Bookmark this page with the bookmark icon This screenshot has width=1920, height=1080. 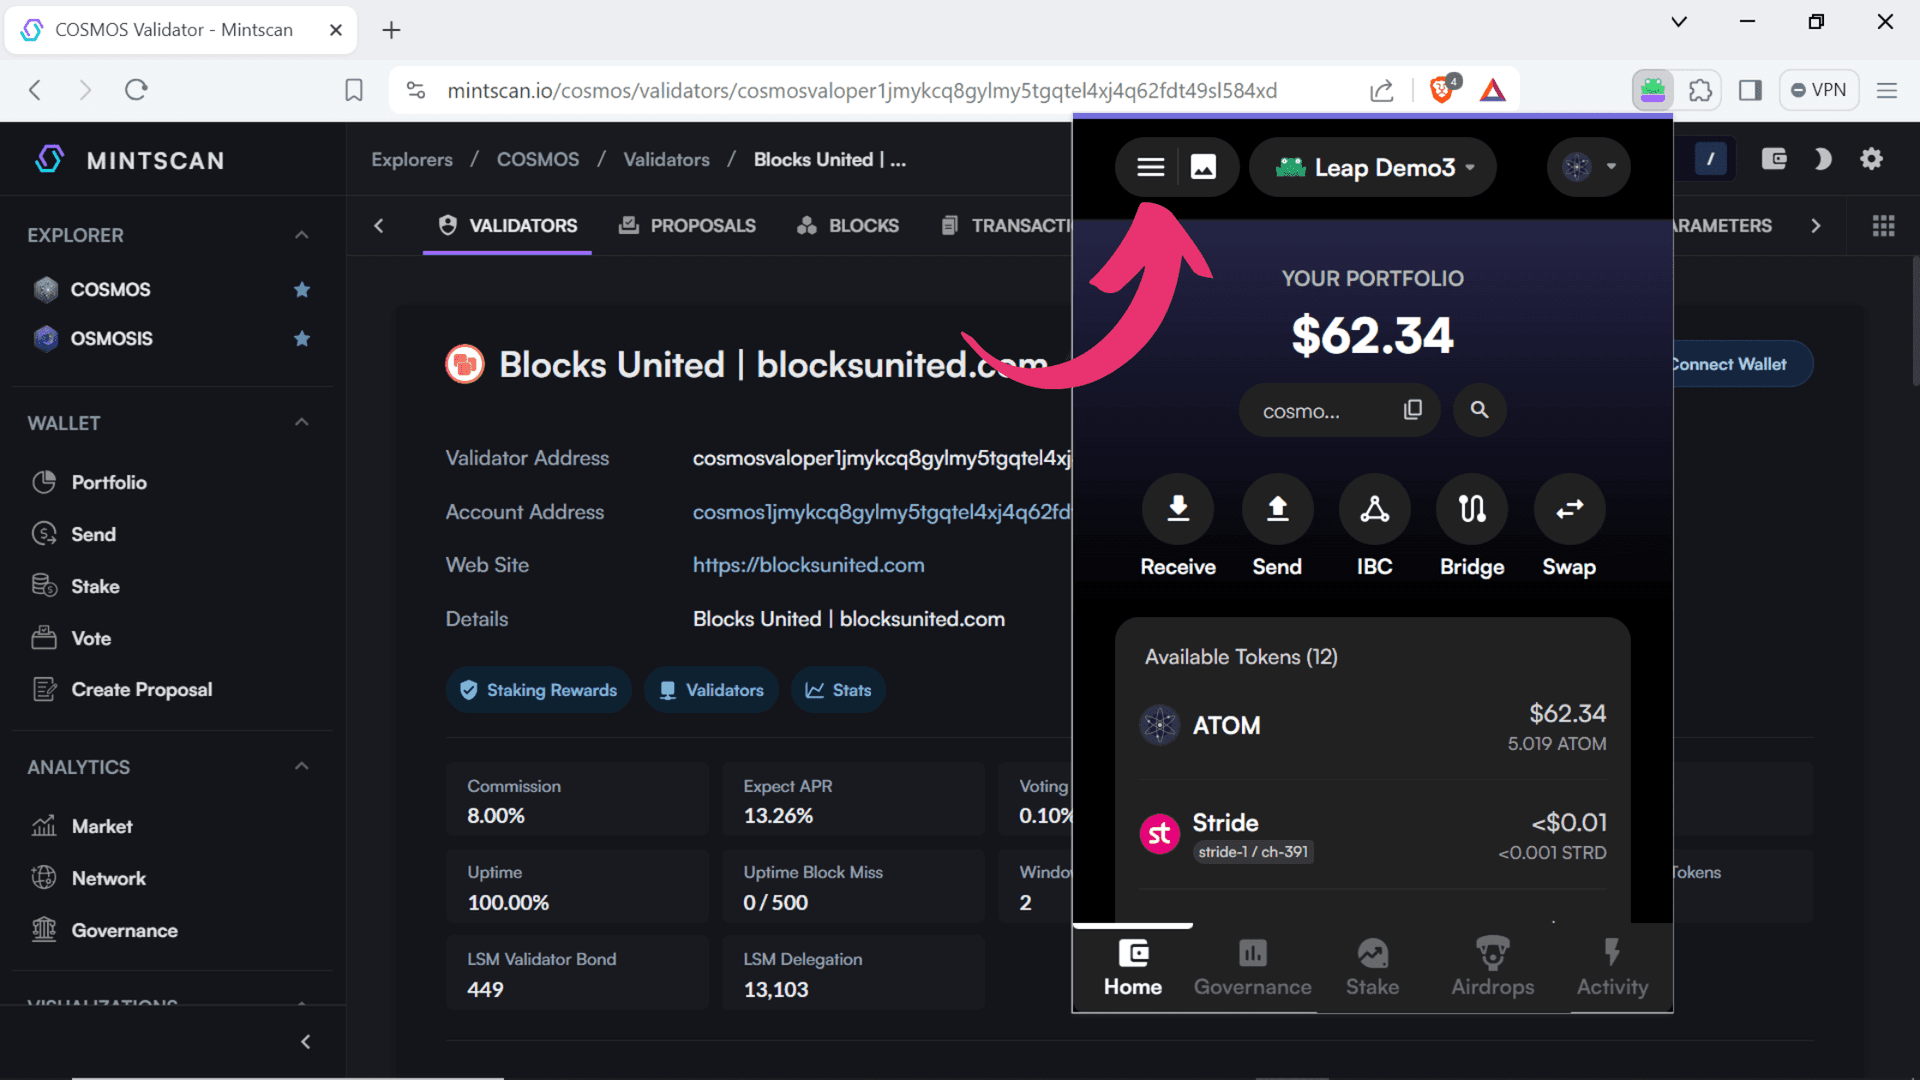(x=354, y=90)
